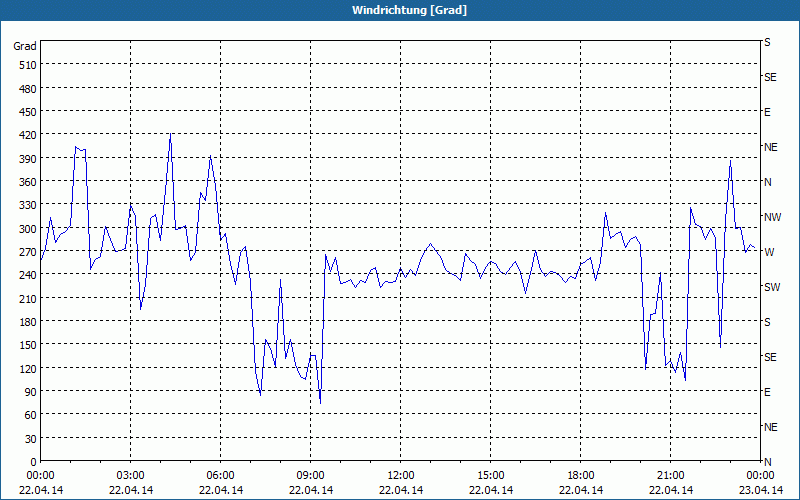The height and width of the screenshot is (500, 800).
Task: Select the 180 y-axis value
Action: (x=29, y=322)
